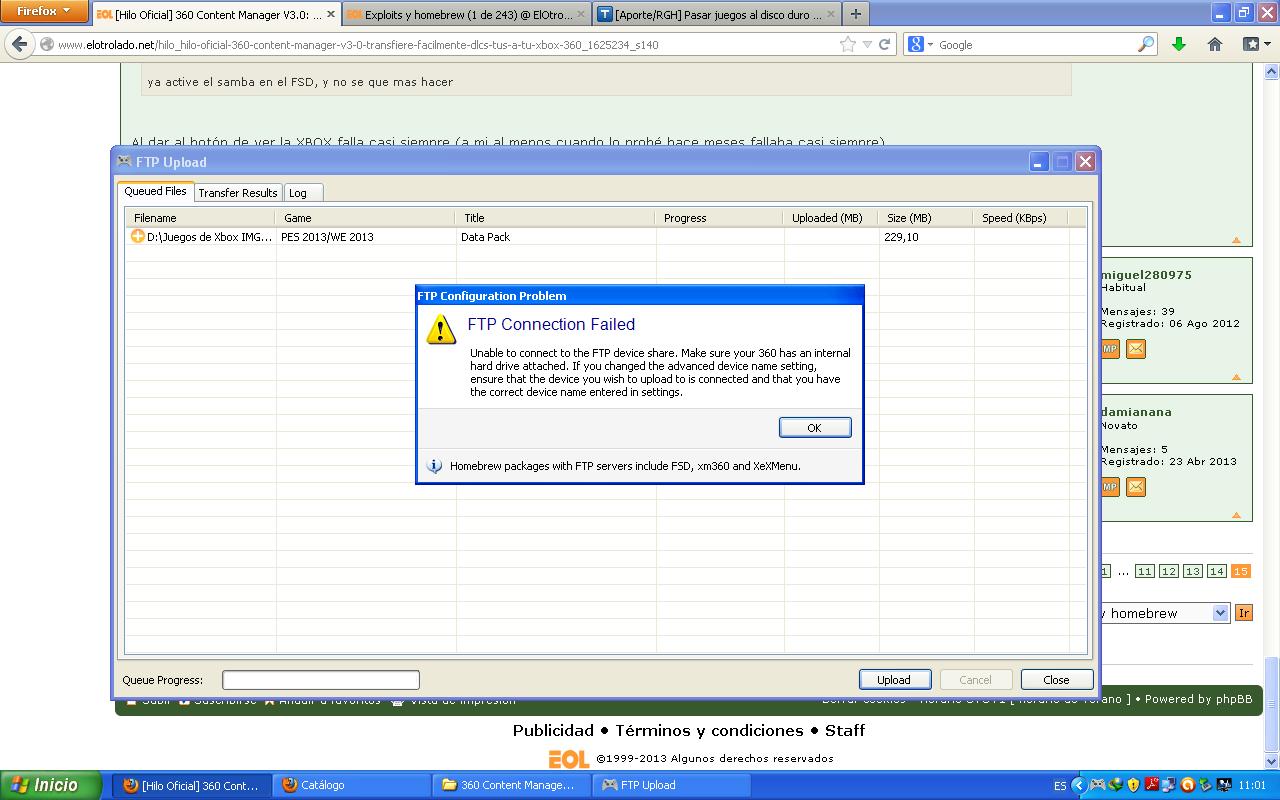Screen dimensions: 1280x800
Task: Open the Términos y condiciones footer link
Action: [x=709, y=731]
